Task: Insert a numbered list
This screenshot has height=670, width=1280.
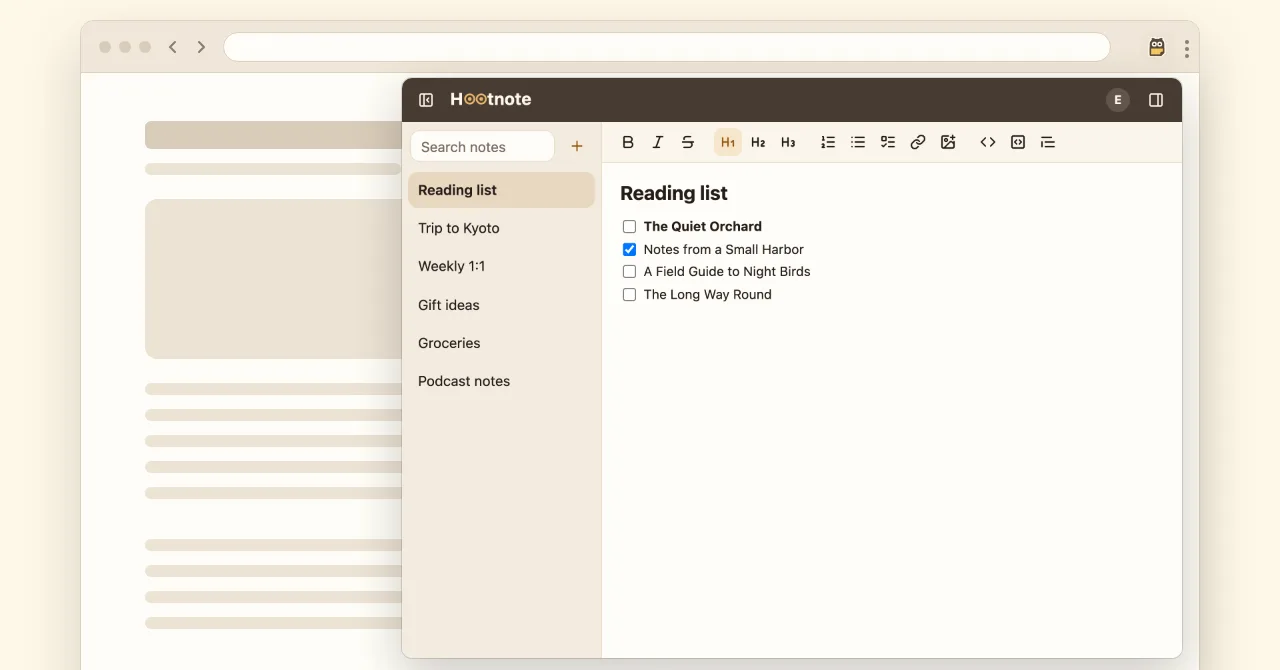Action: click(x=828, y=142)
